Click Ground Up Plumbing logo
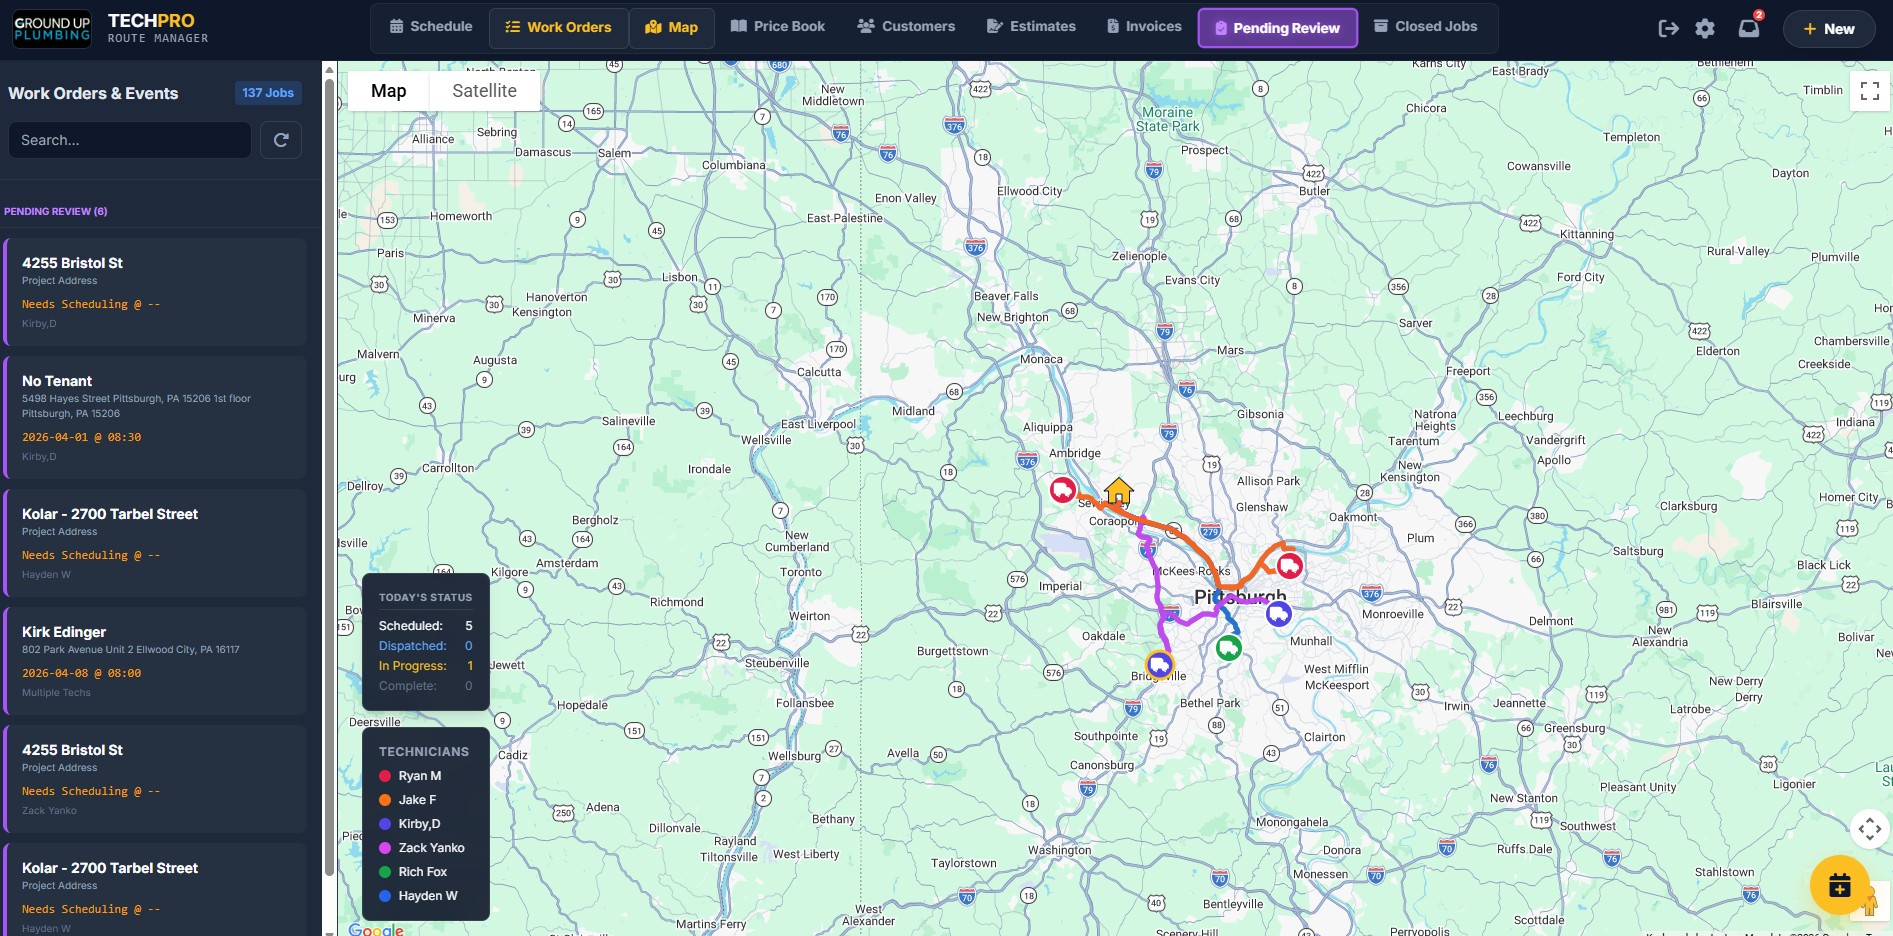This screenshot has height=936, width=1893. (52, 28)
